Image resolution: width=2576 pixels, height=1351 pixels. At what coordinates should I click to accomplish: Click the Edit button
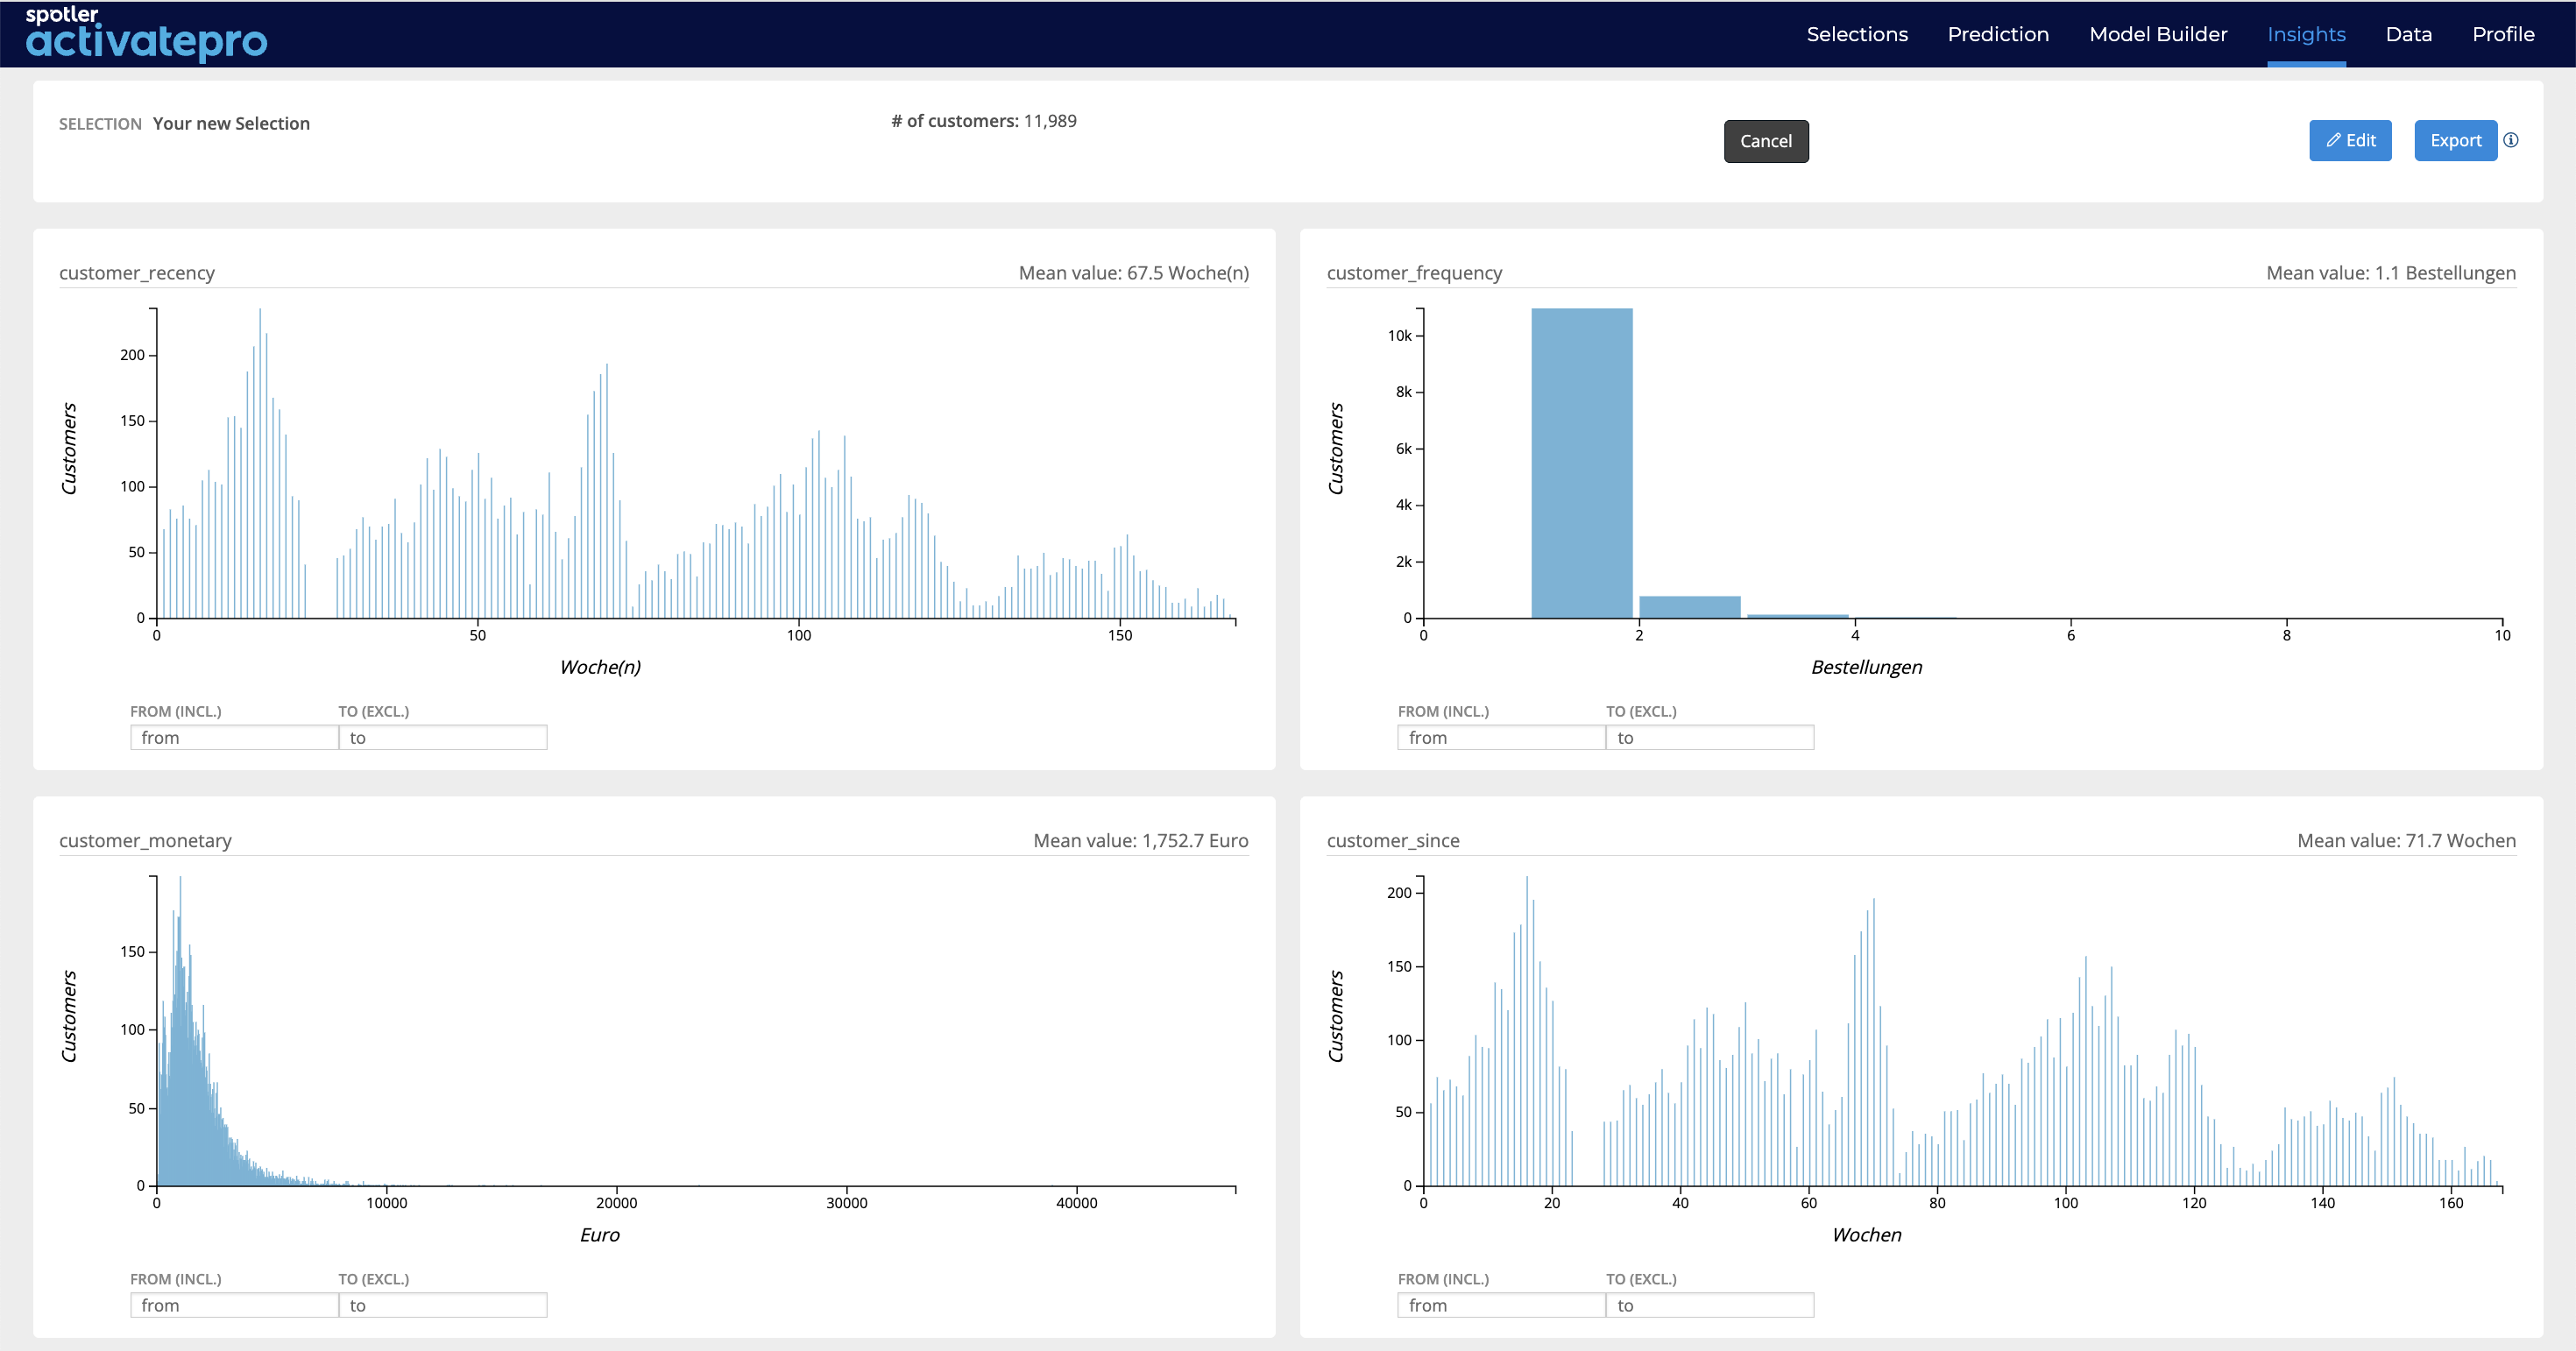click(x=2350, y=140)
